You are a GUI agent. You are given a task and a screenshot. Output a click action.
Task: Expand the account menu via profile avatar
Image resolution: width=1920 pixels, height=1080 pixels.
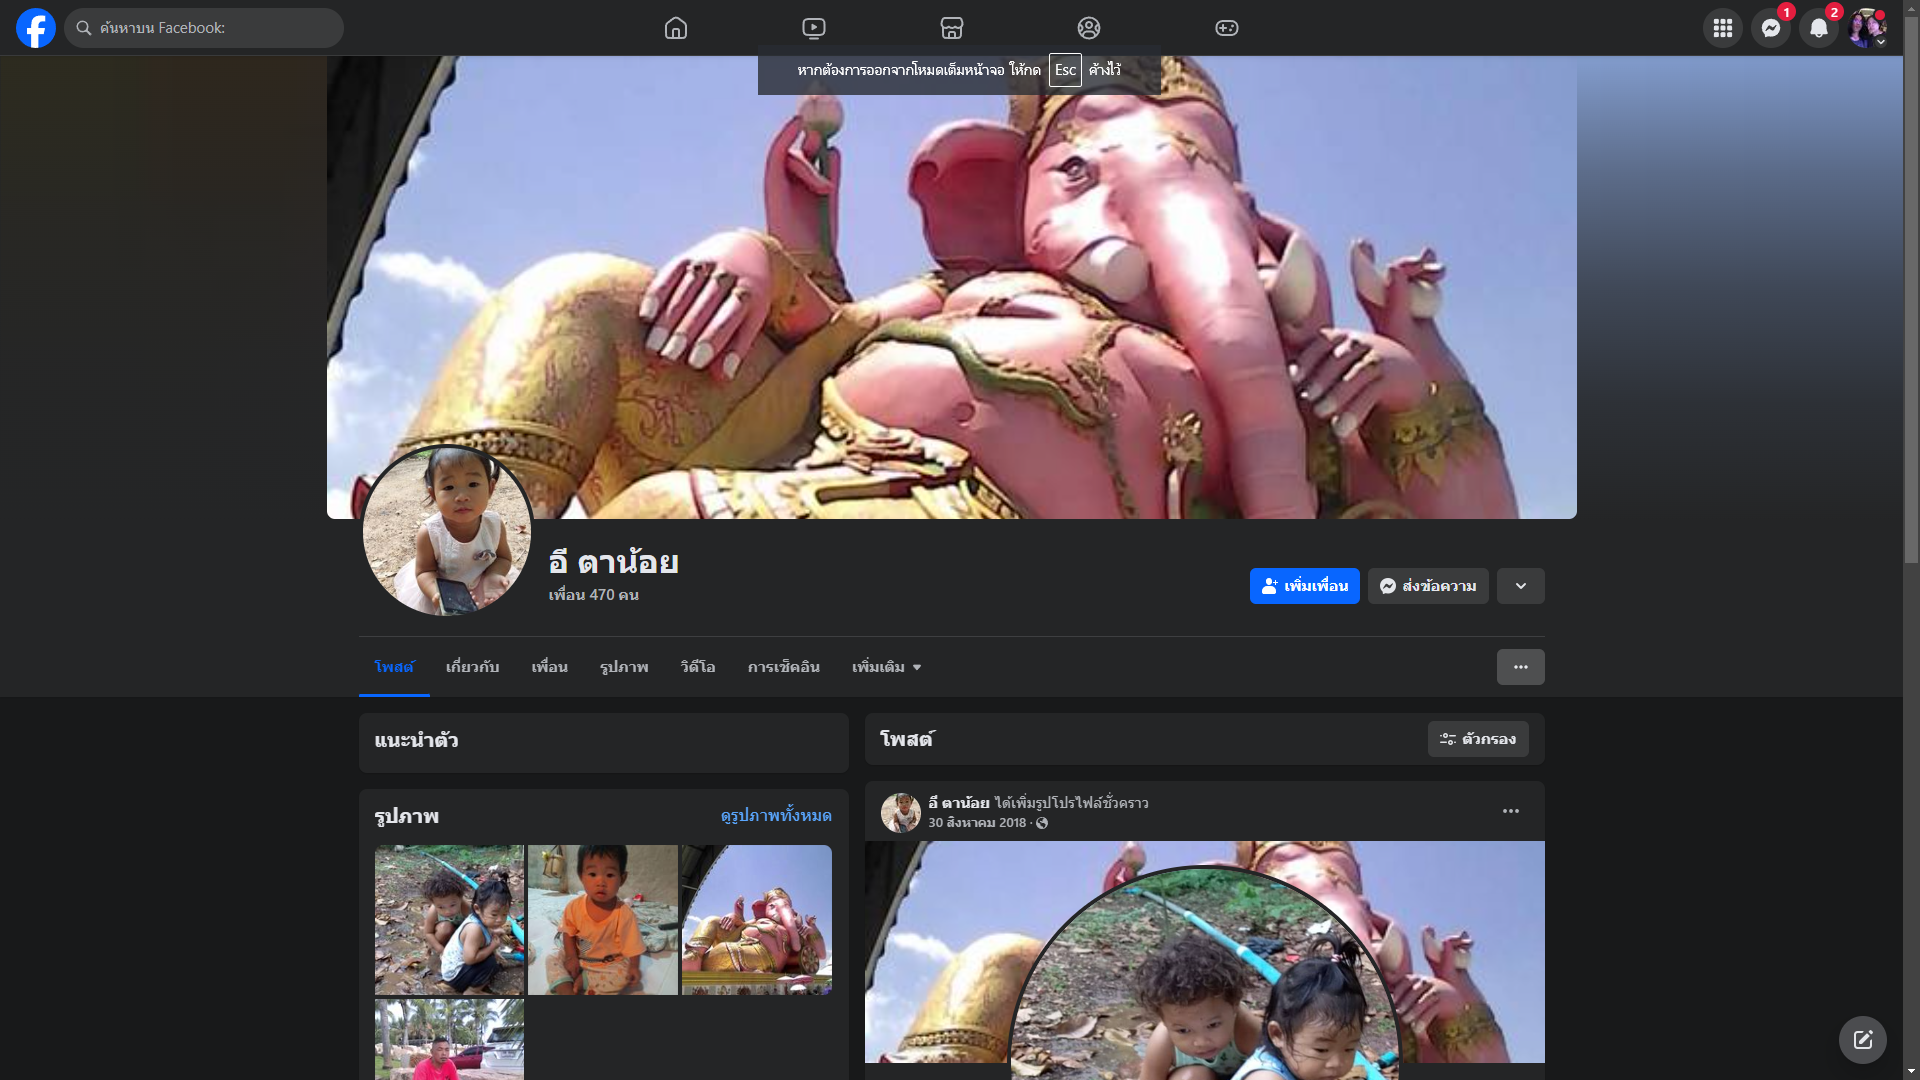point(1866,28)
